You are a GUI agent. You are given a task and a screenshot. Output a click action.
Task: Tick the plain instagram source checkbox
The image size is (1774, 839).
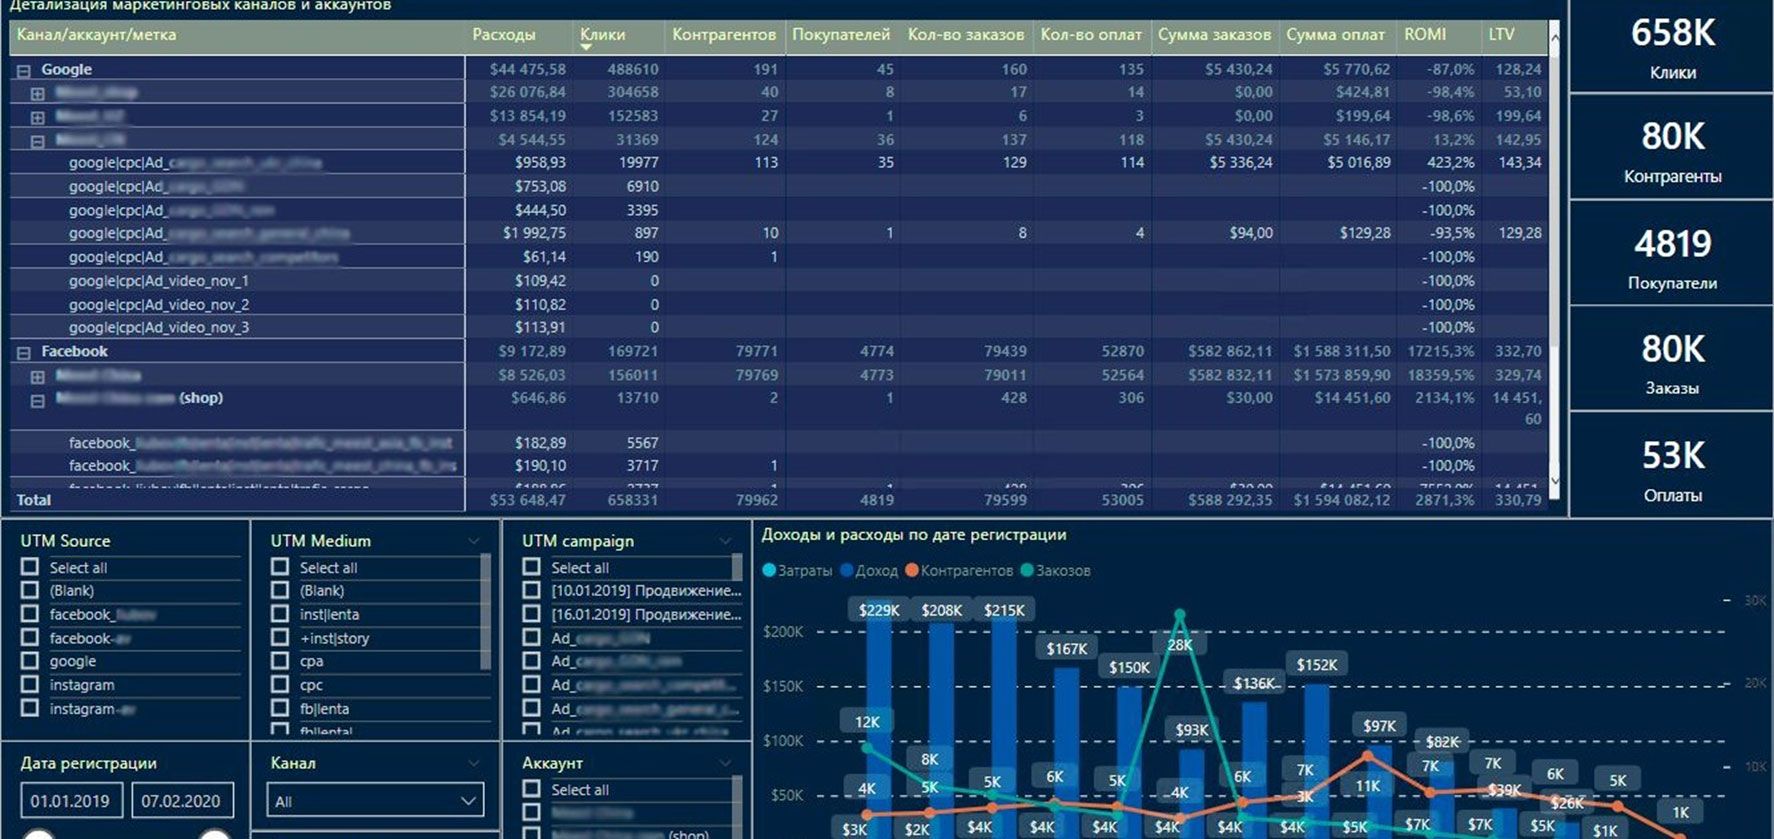tap(30, 685)
